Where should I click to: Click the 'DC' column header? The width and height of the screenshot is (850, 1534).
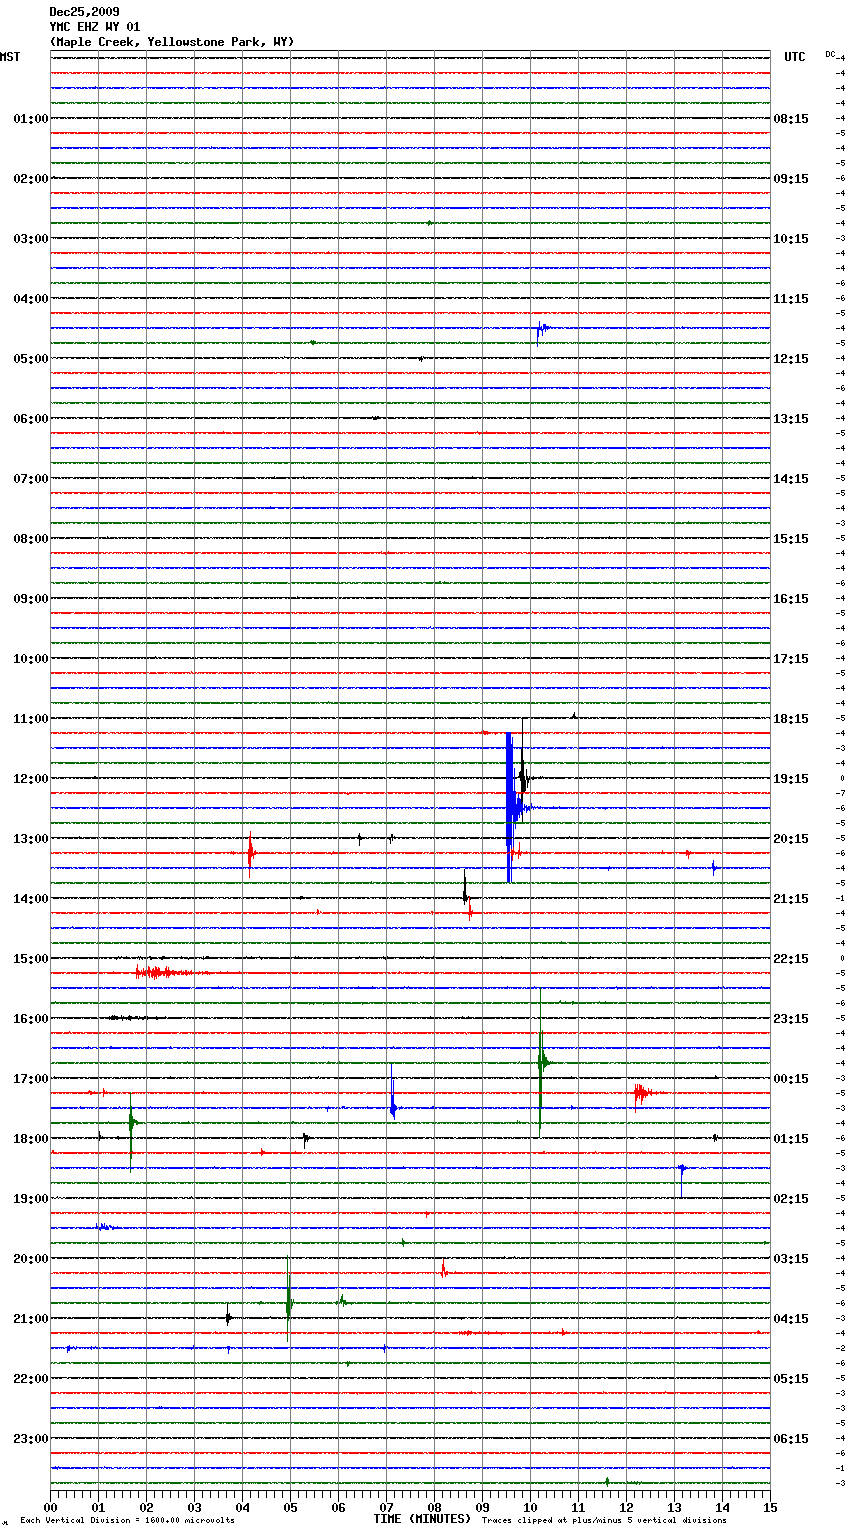[x=830, y=54]
